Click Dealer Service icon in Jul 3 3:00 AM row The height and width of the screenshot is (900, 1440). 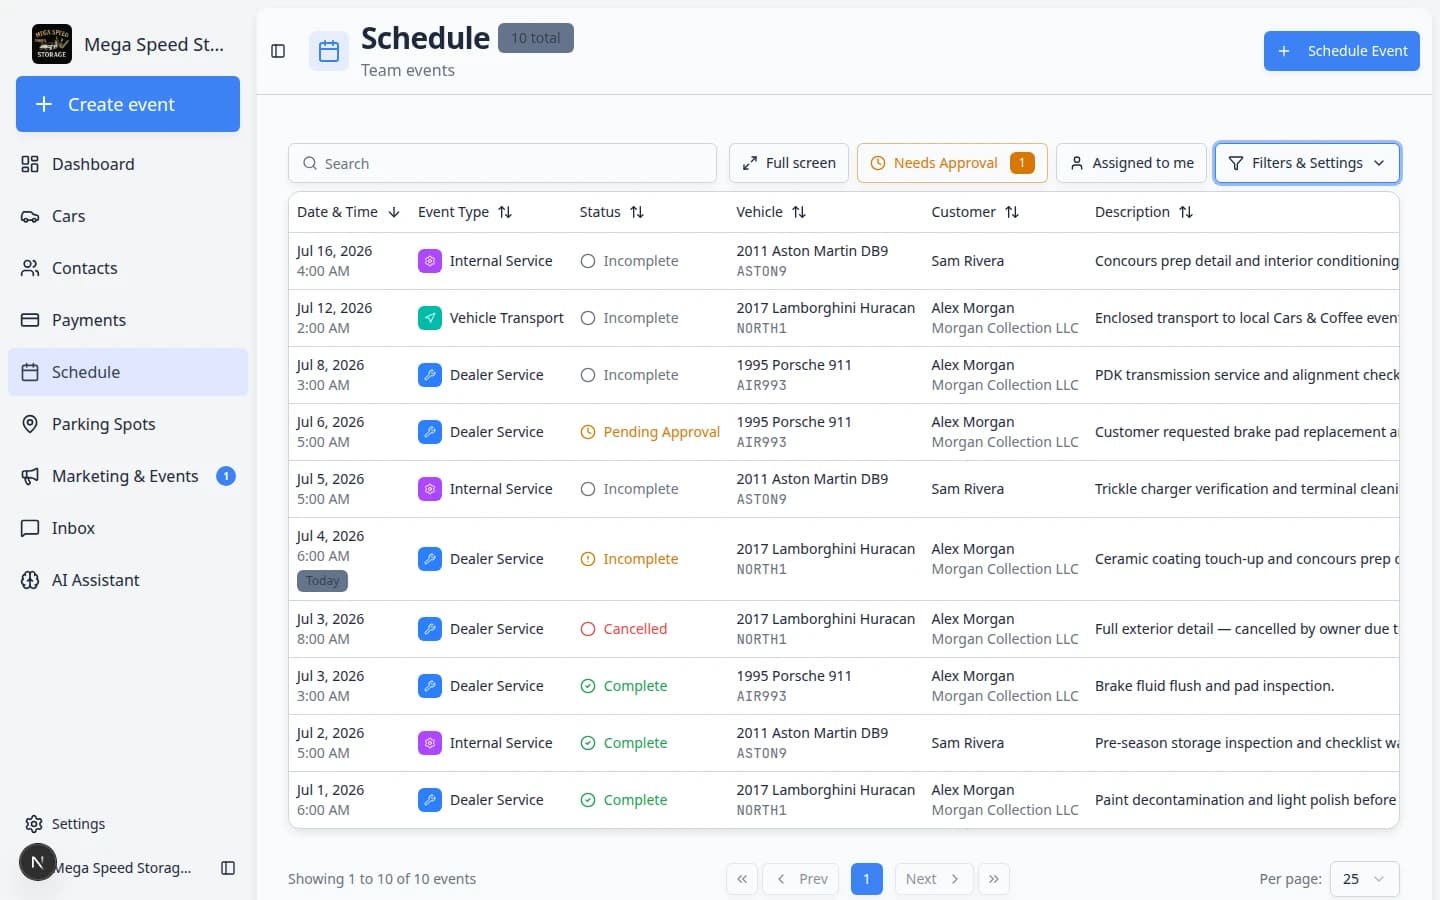click(x=430, y=686)
